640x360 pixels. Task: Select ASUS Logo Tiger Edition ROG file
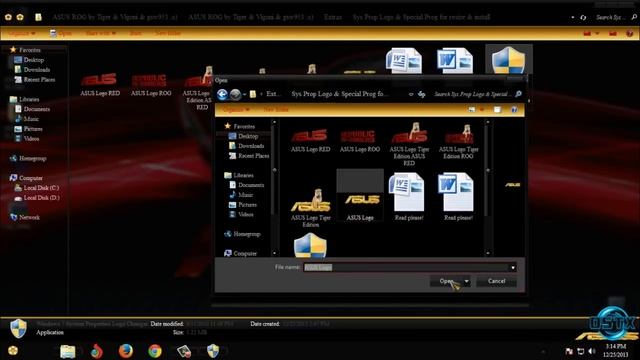(458, 141)
